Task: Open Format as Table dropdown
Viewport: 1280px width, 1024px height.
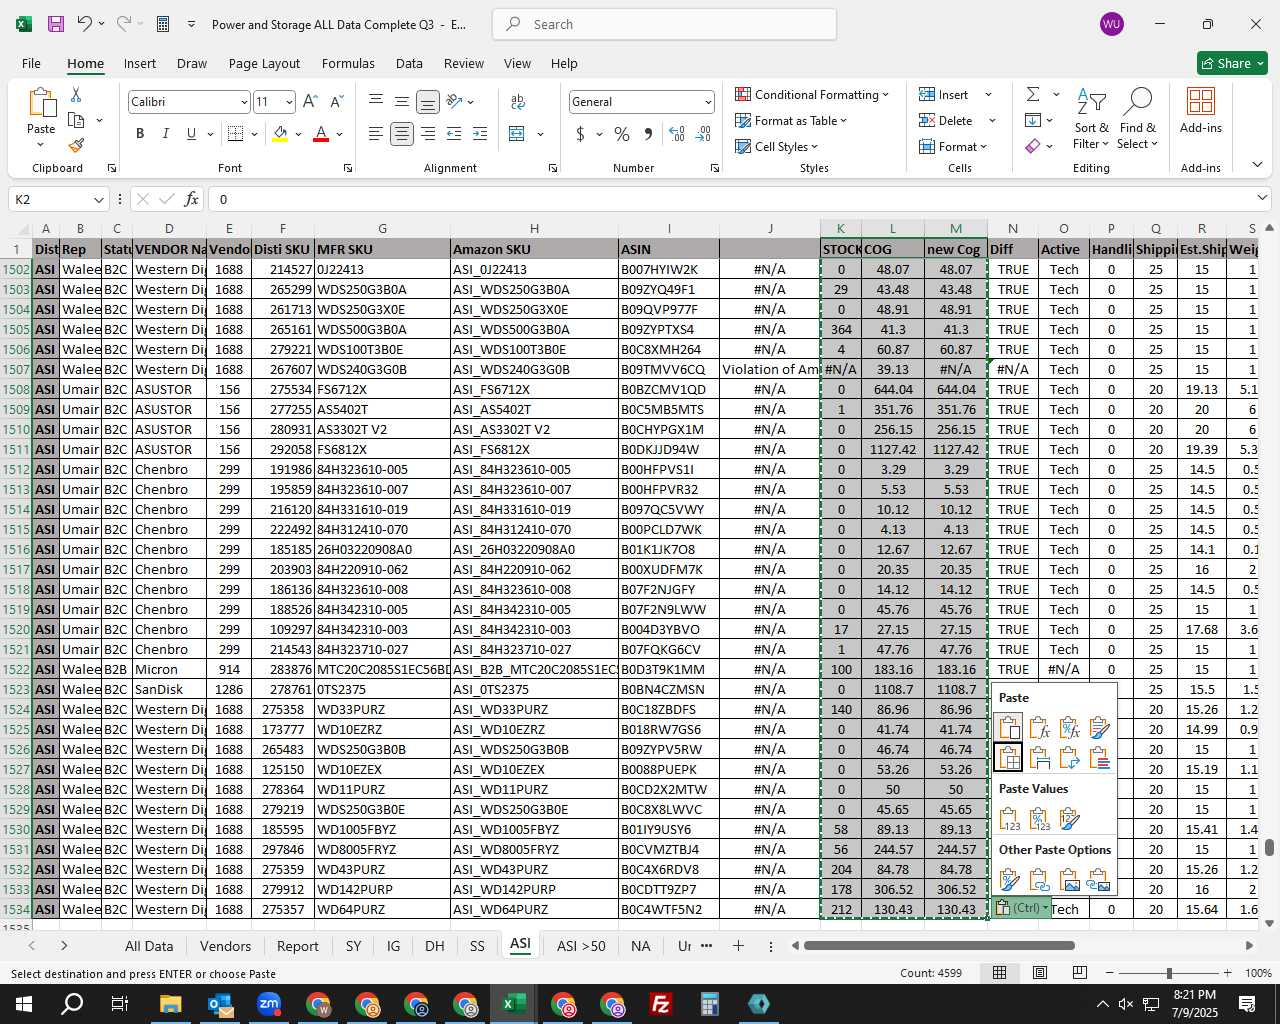Action: click(791, 120)
